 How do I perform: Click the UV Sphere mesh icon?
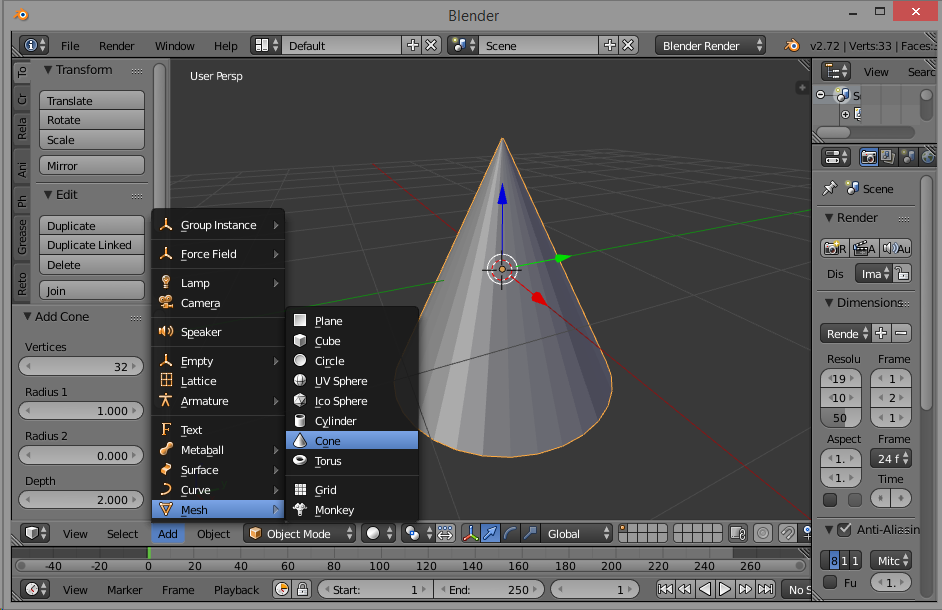(x=300, y=381)
